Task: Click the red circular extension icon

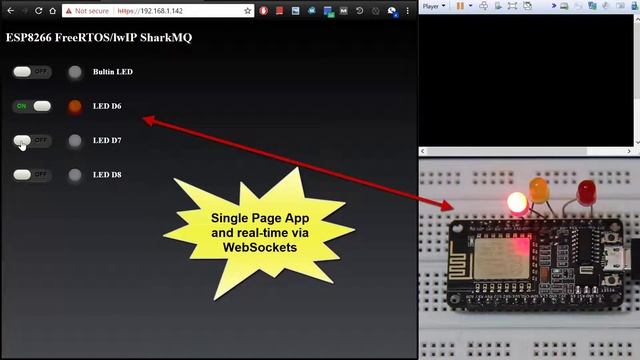Action: [x=264, y=11]
